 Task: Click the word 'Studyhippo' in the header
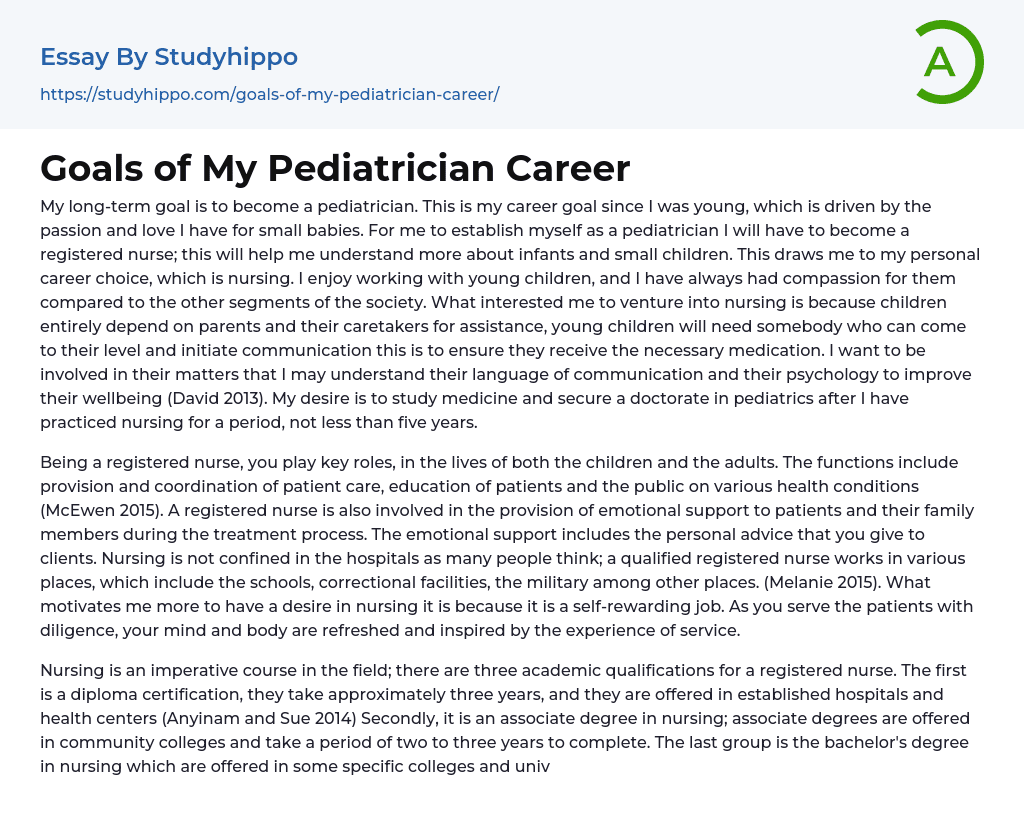point(226,57)
